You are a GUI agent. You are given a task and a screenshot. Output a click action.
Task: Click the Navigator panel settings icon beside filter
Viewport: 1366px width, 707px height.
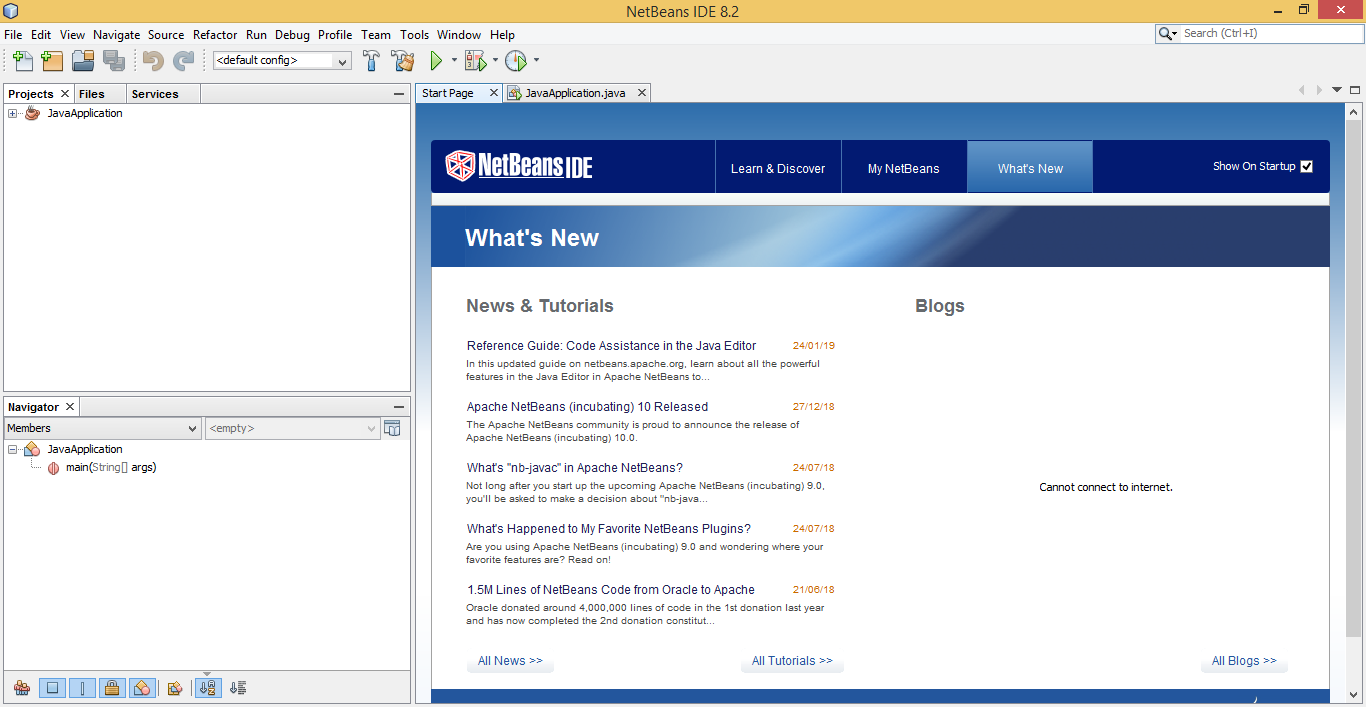392,428
